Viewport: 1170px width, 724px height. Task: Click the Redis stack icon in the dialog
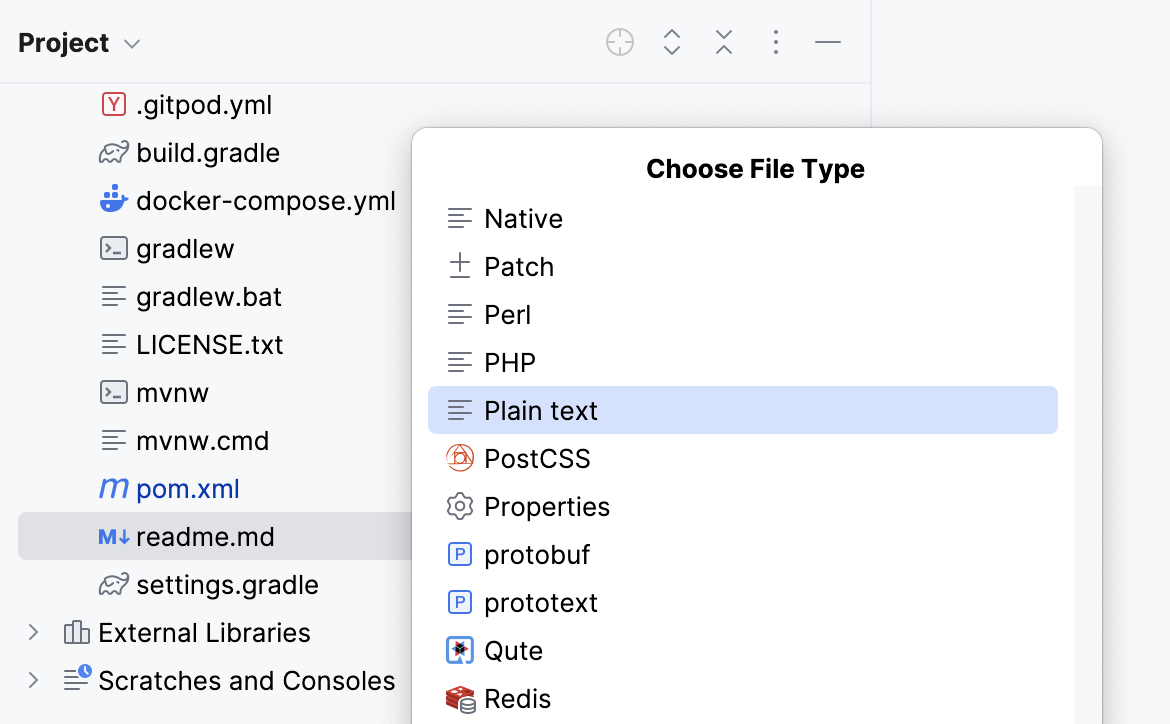459,698
